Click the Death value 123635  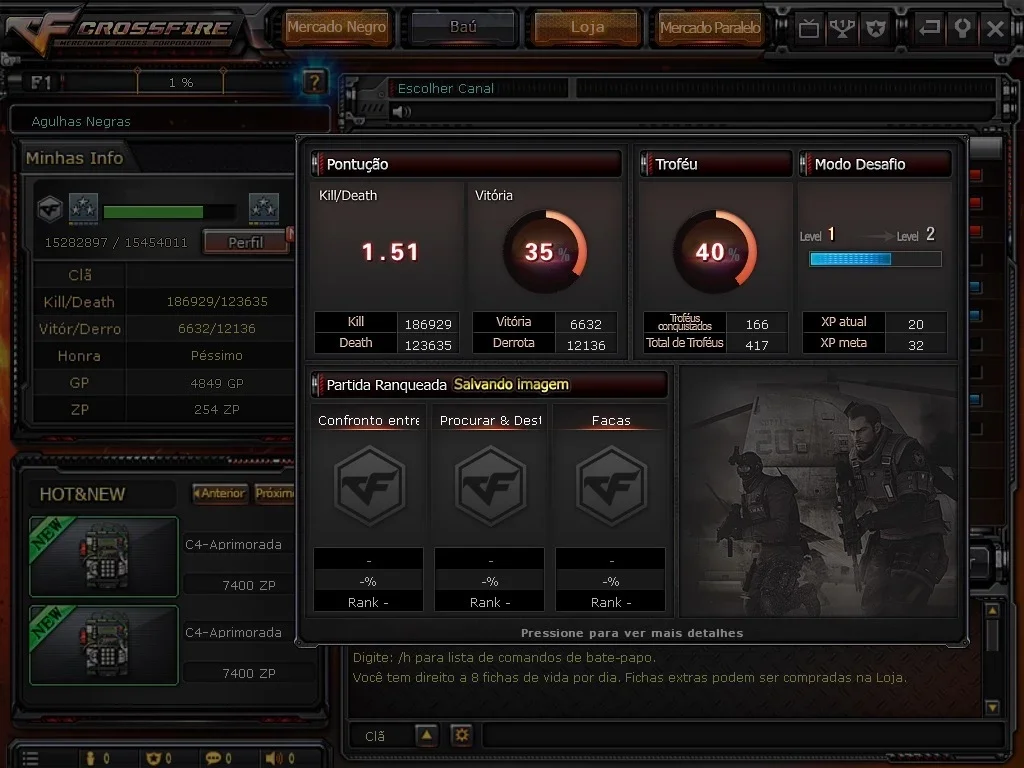[428, 345]
